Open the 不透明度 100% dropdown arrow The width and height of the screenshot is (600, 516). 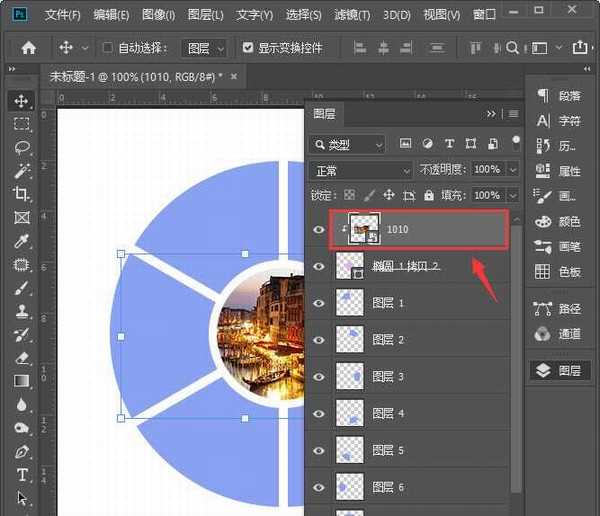[512, 170]
